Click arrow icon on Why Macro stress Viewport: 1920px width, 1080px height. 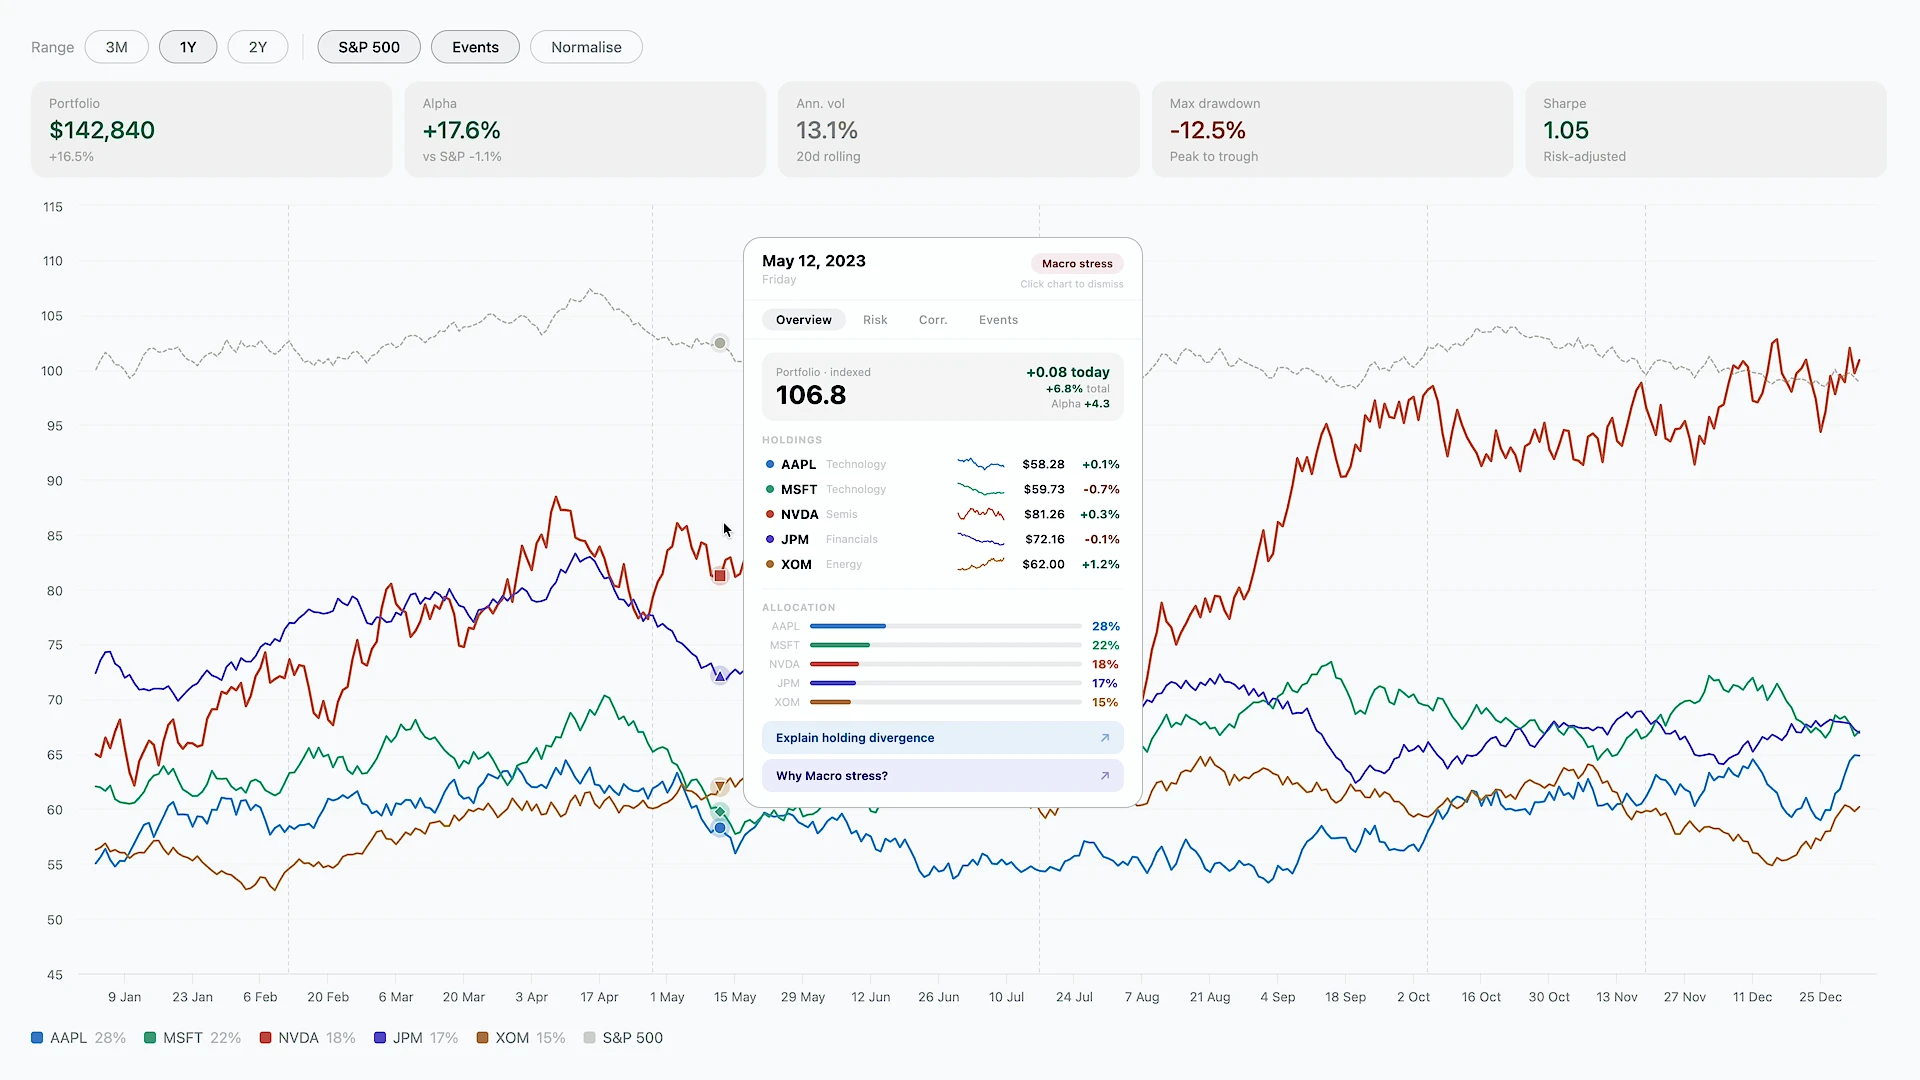(x=1104, y=776)
